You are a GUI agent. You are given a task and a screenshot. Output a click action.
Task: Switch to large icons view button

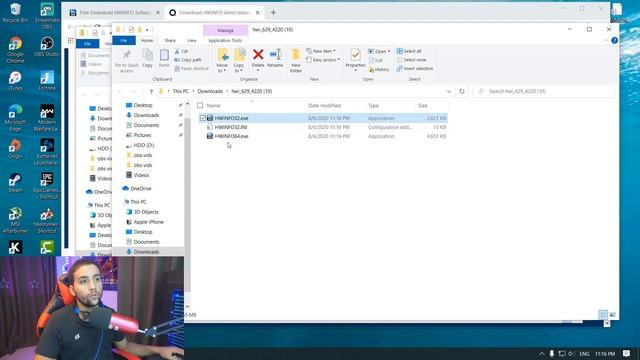coord(612,315)
